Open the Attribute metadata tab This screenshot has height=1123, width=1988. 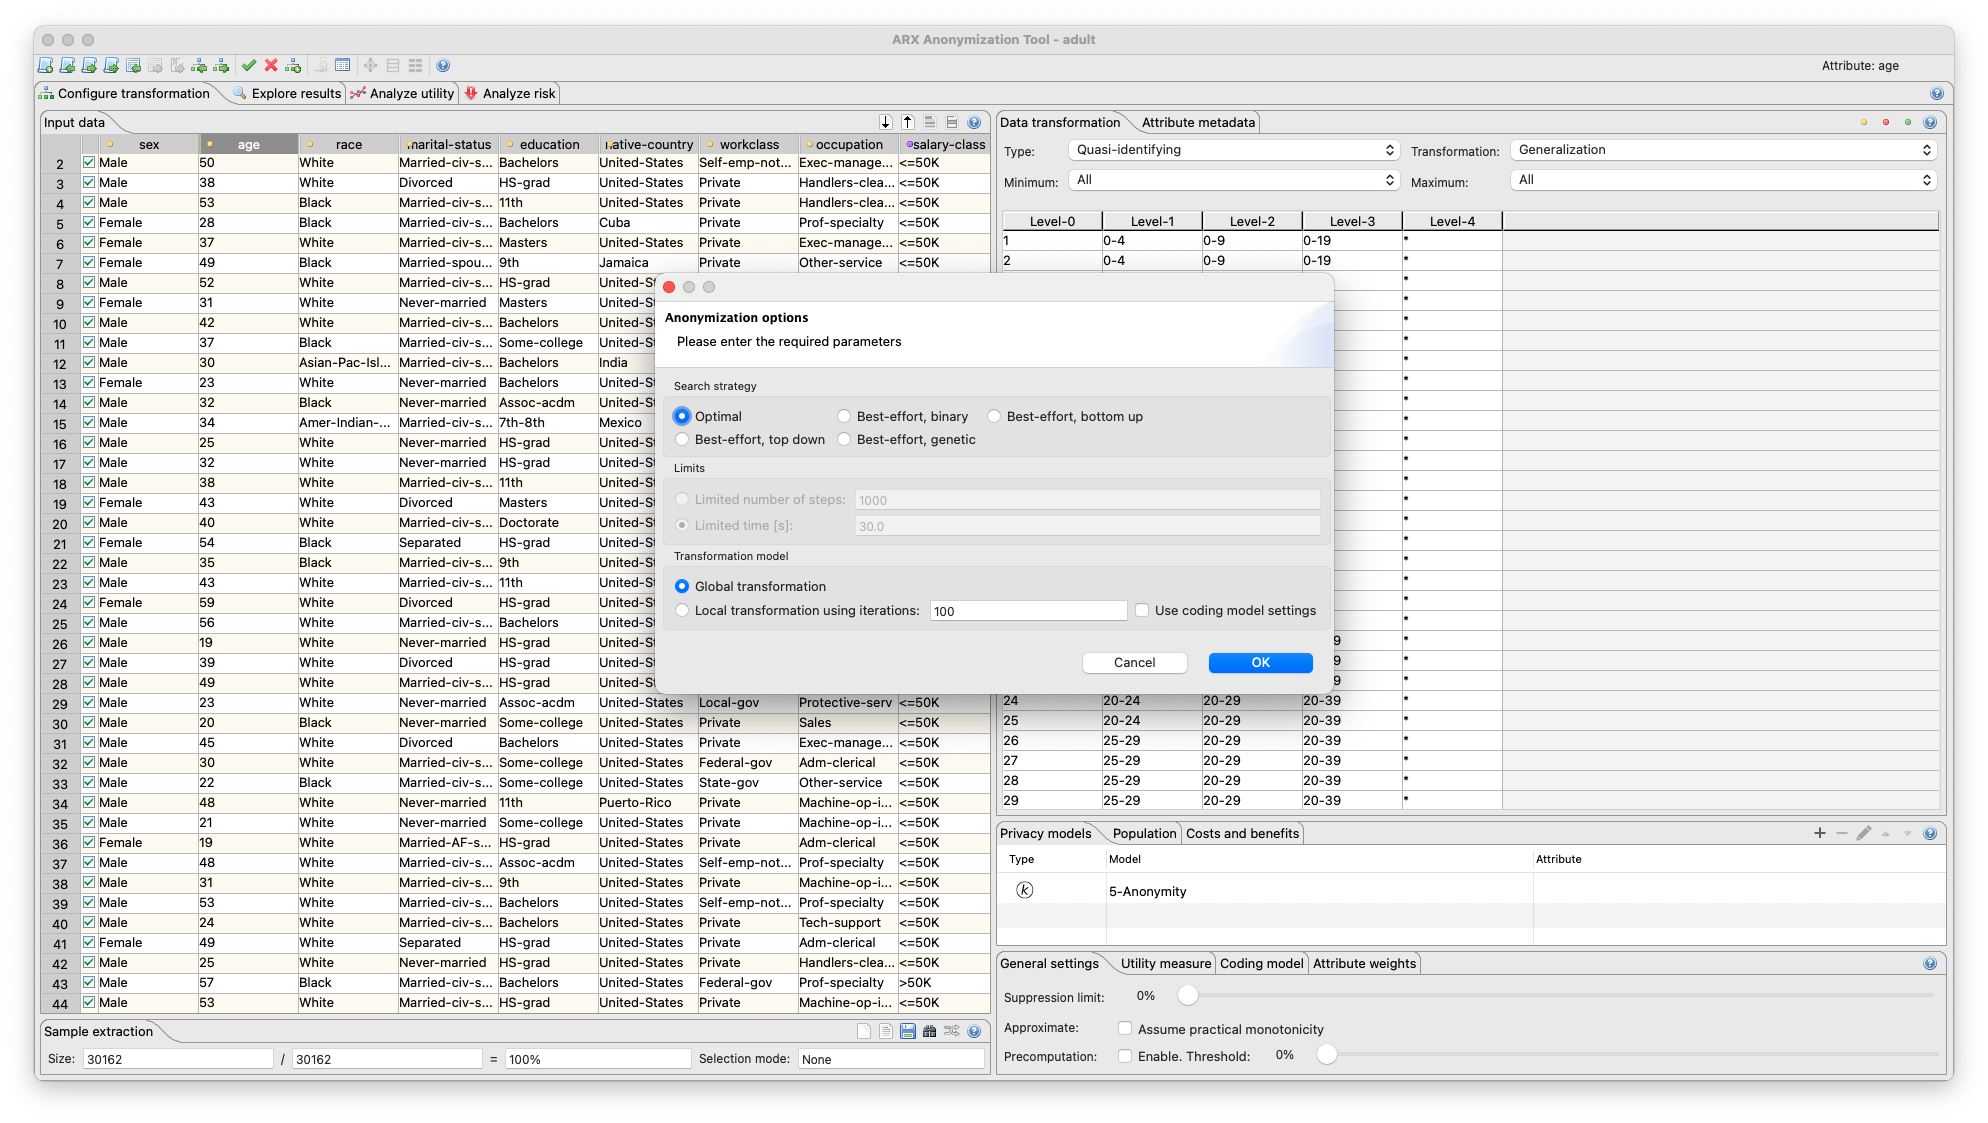[x=1197, y=122]
